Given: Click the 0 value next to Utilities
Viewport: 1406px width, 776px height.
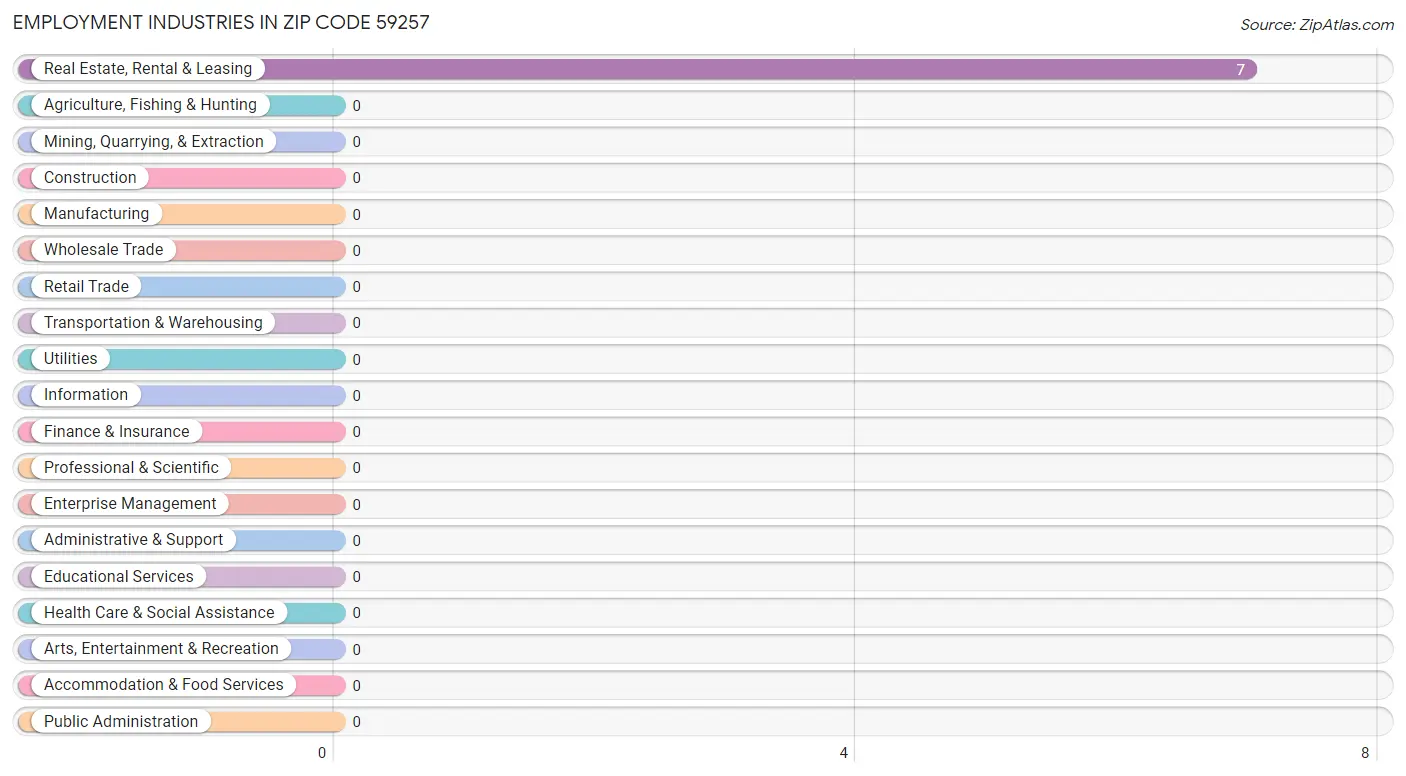Looking at the screenshot, I should 356,360.
